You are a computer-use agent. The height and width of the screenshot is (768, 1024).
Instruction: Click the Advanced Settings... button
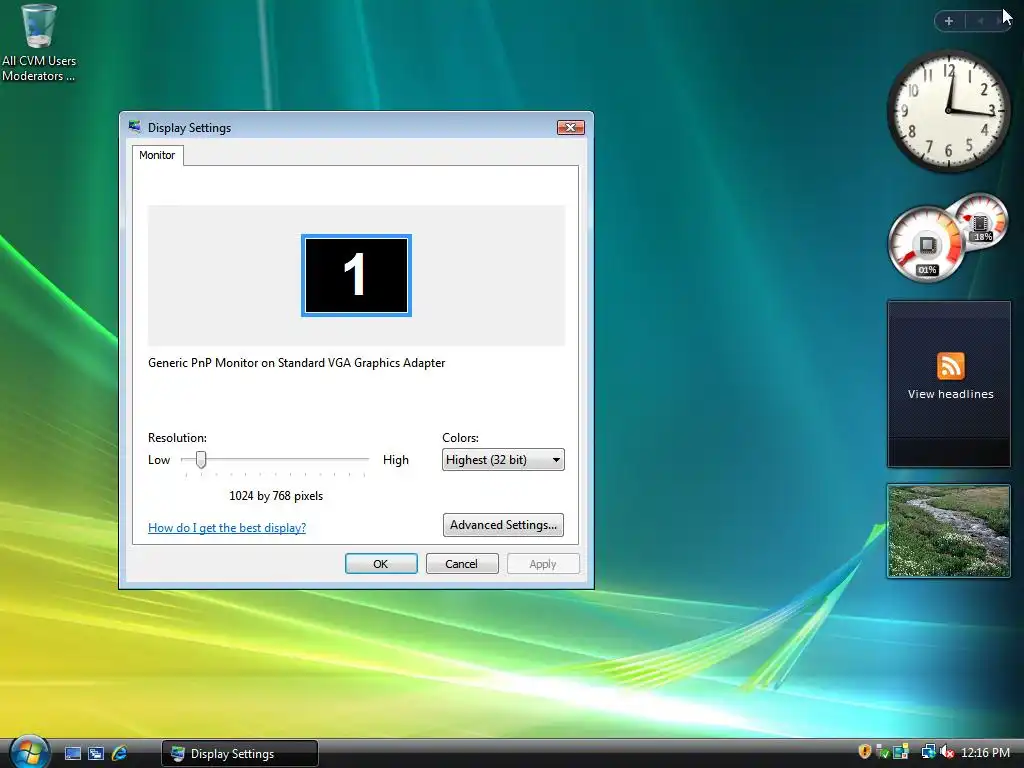click(x=503, y=525)
